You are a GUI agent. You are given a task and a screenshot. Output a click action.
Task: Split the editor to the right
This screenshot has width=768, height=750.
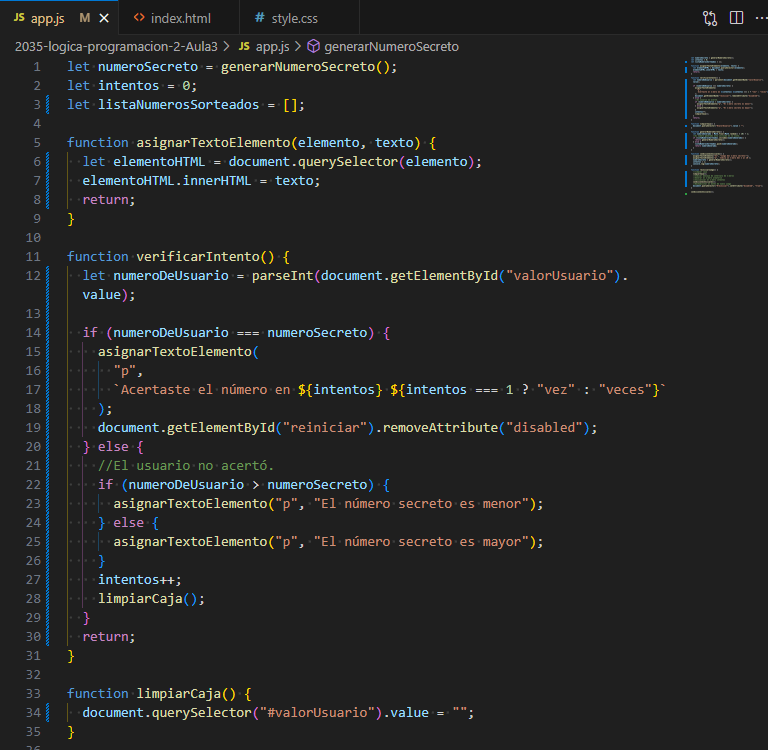(736, 18)
